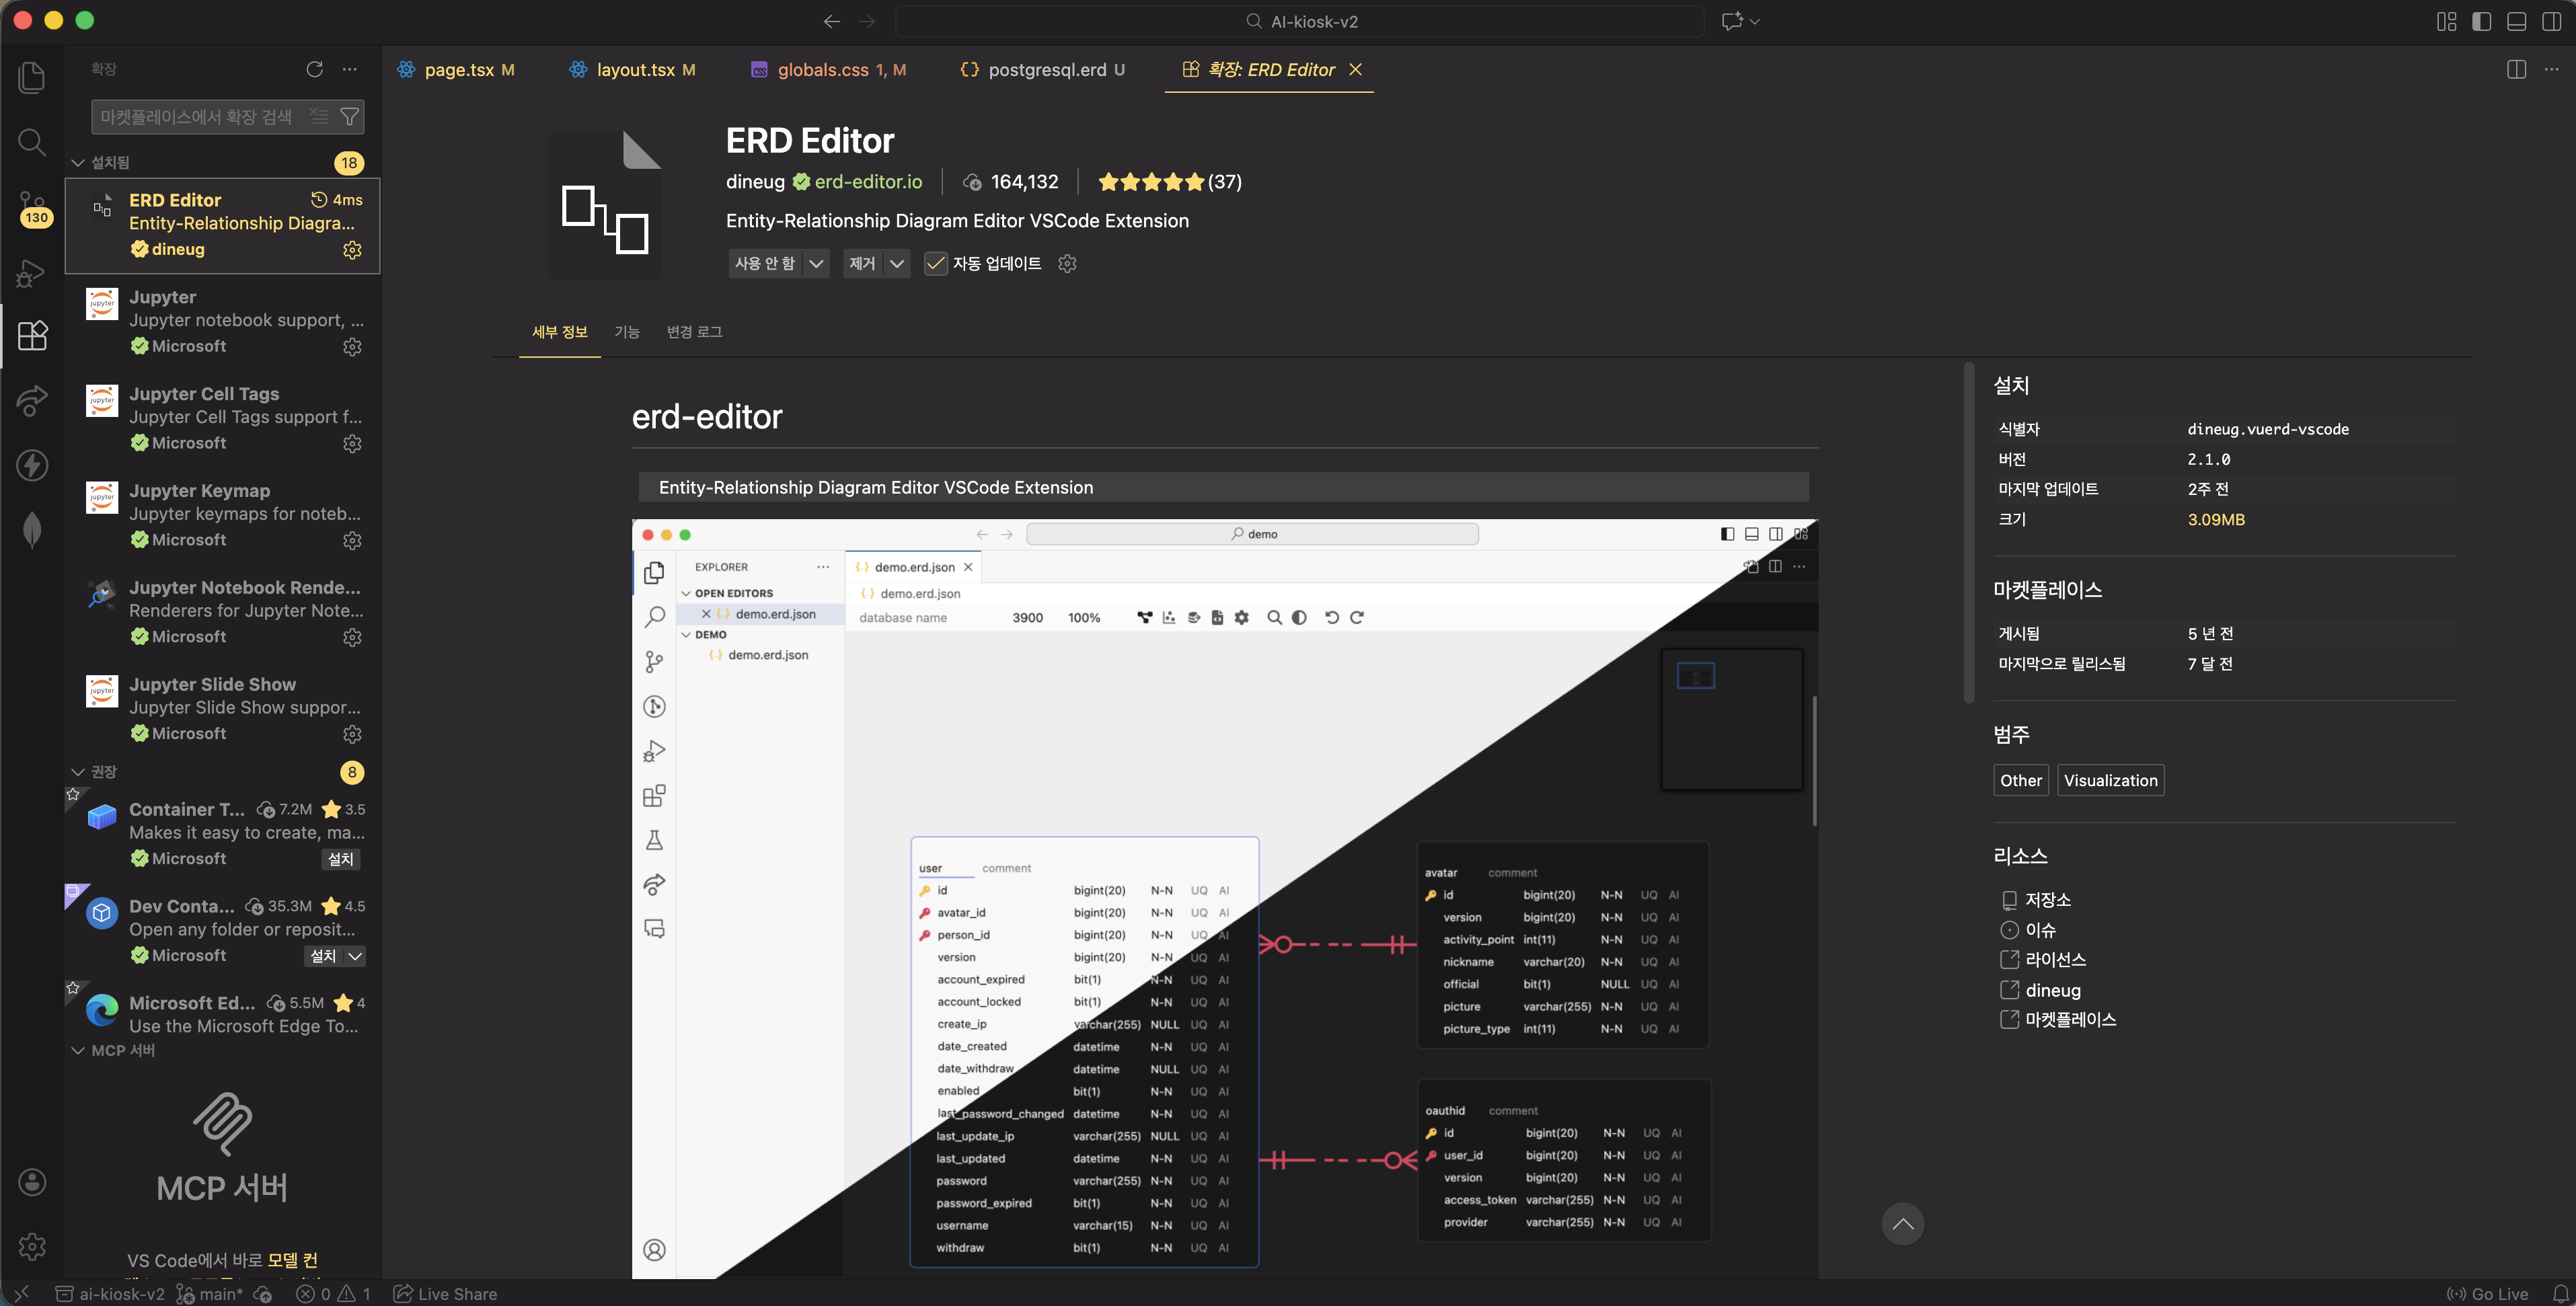Screen dimensions: 2576x1306
Task: Select the Jupyter extension in list
Action: point(222,321)
